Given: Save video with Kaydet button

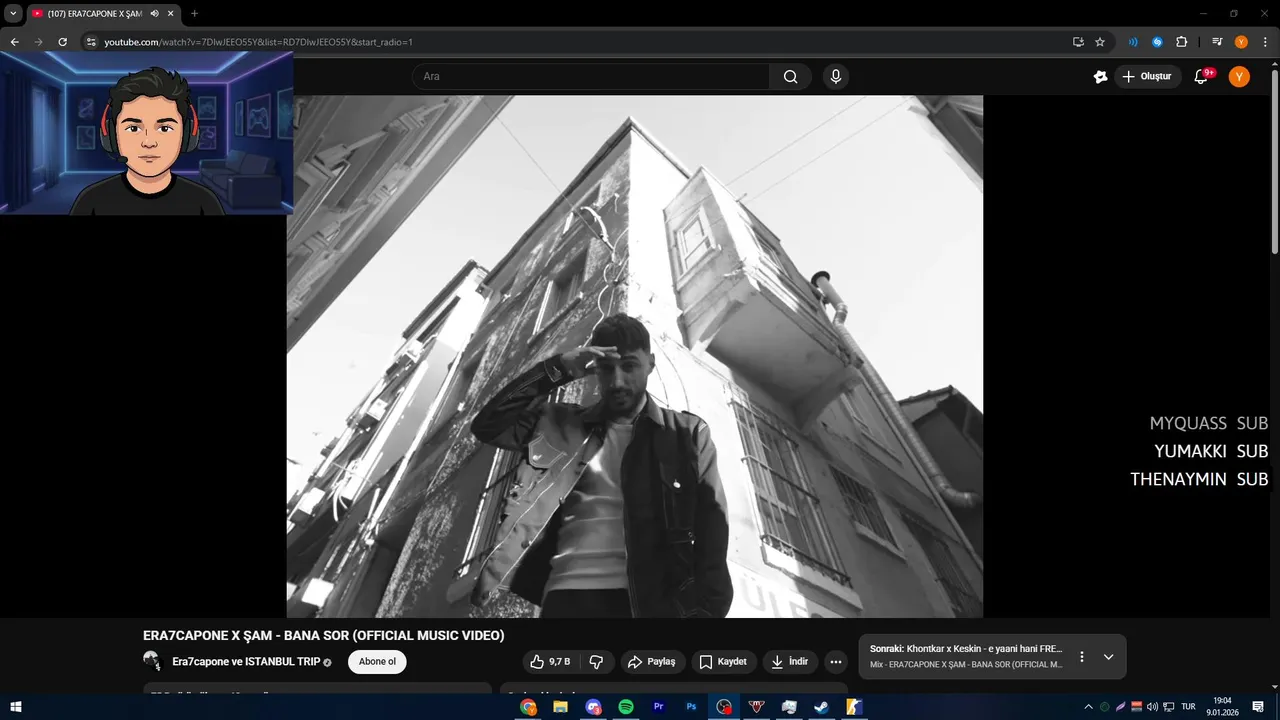Looking at the screenshot, I should click(x=723, y=662).
